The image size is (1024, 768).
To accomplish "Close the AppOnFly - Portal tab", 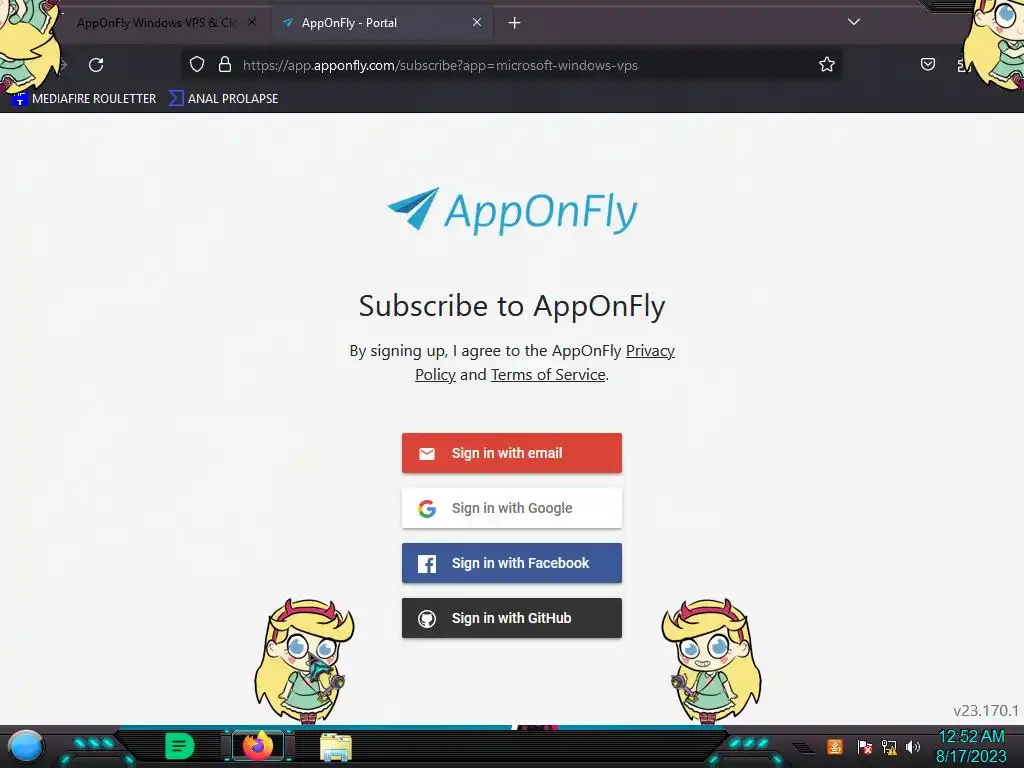I will click(477, 23).
